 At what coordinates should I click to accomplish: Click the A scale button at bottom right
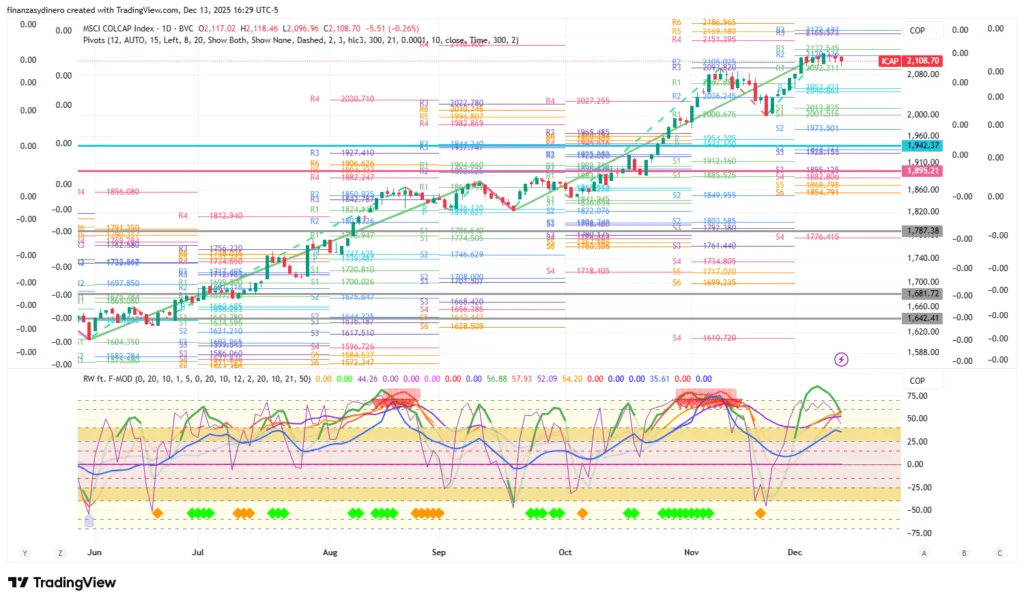point(924,552)
